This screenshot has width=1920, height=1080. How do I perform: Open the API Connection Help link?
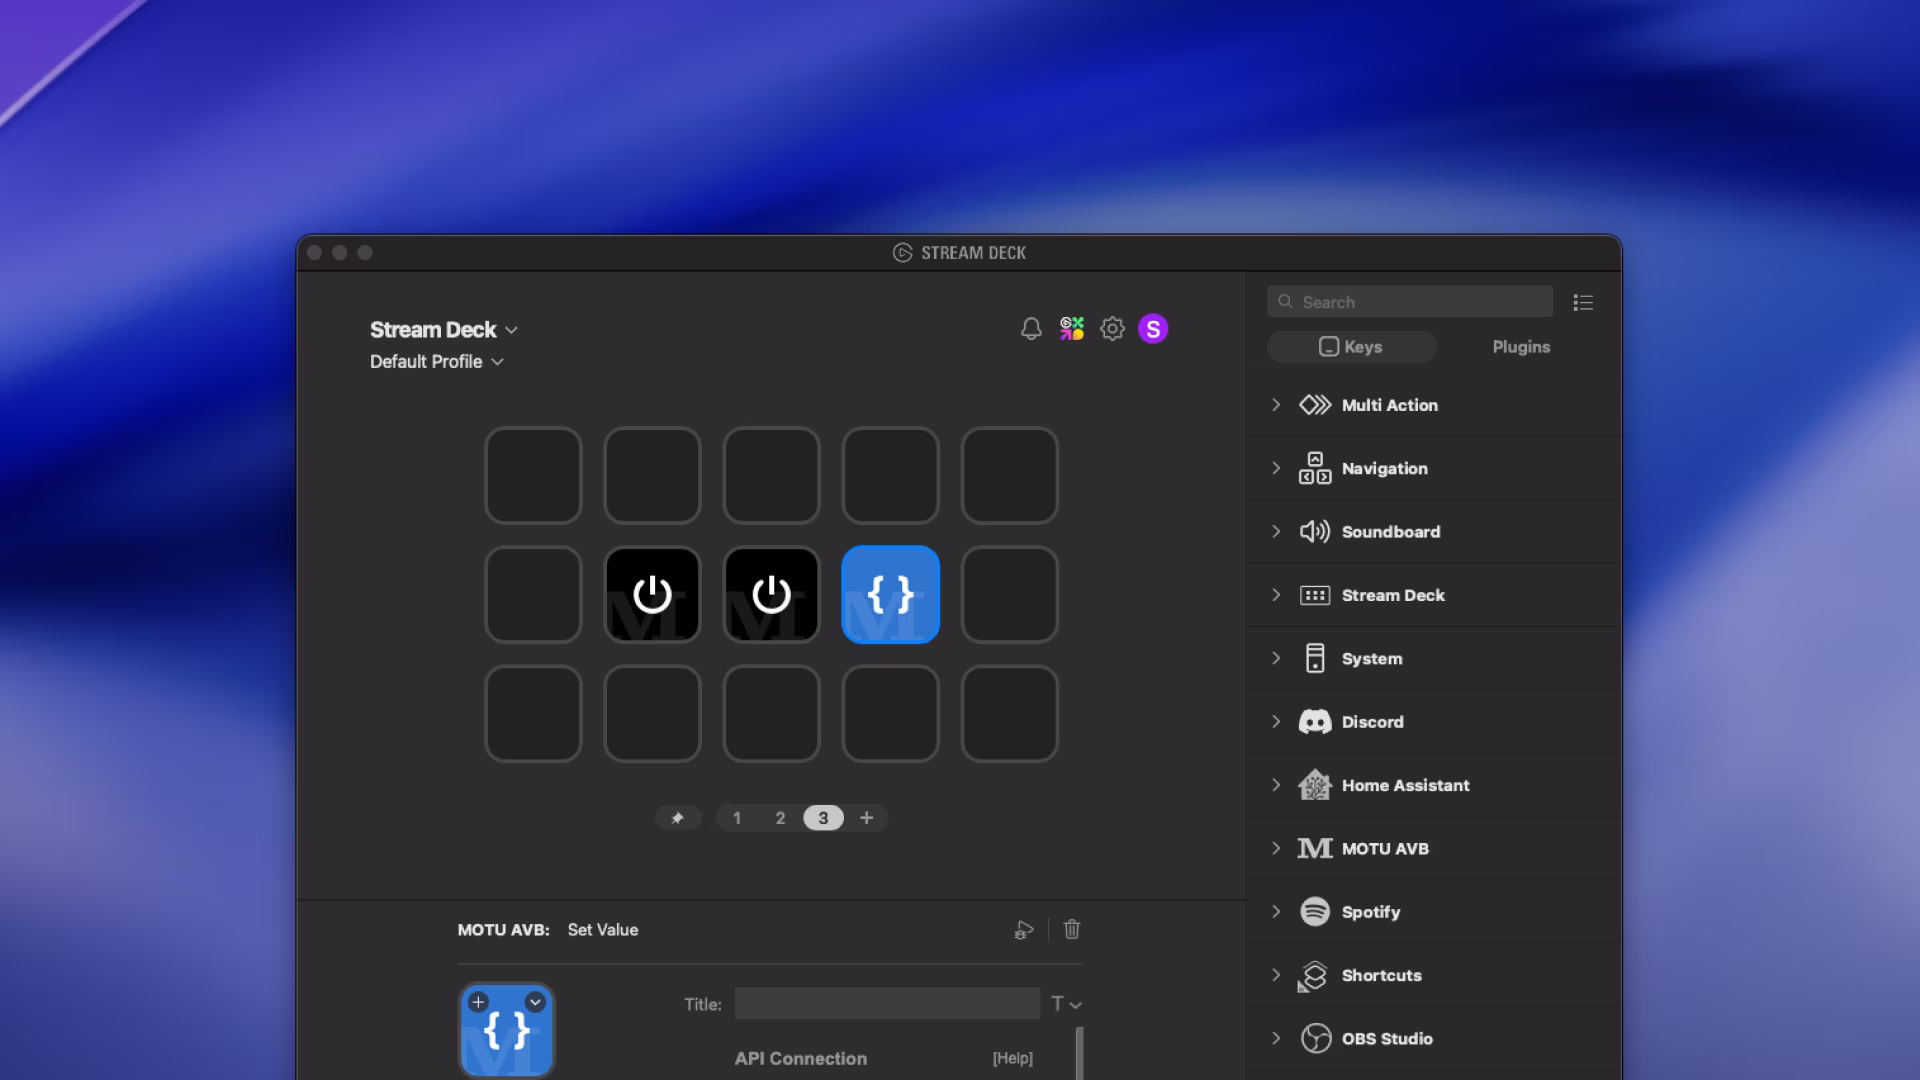point(1012,1058)
